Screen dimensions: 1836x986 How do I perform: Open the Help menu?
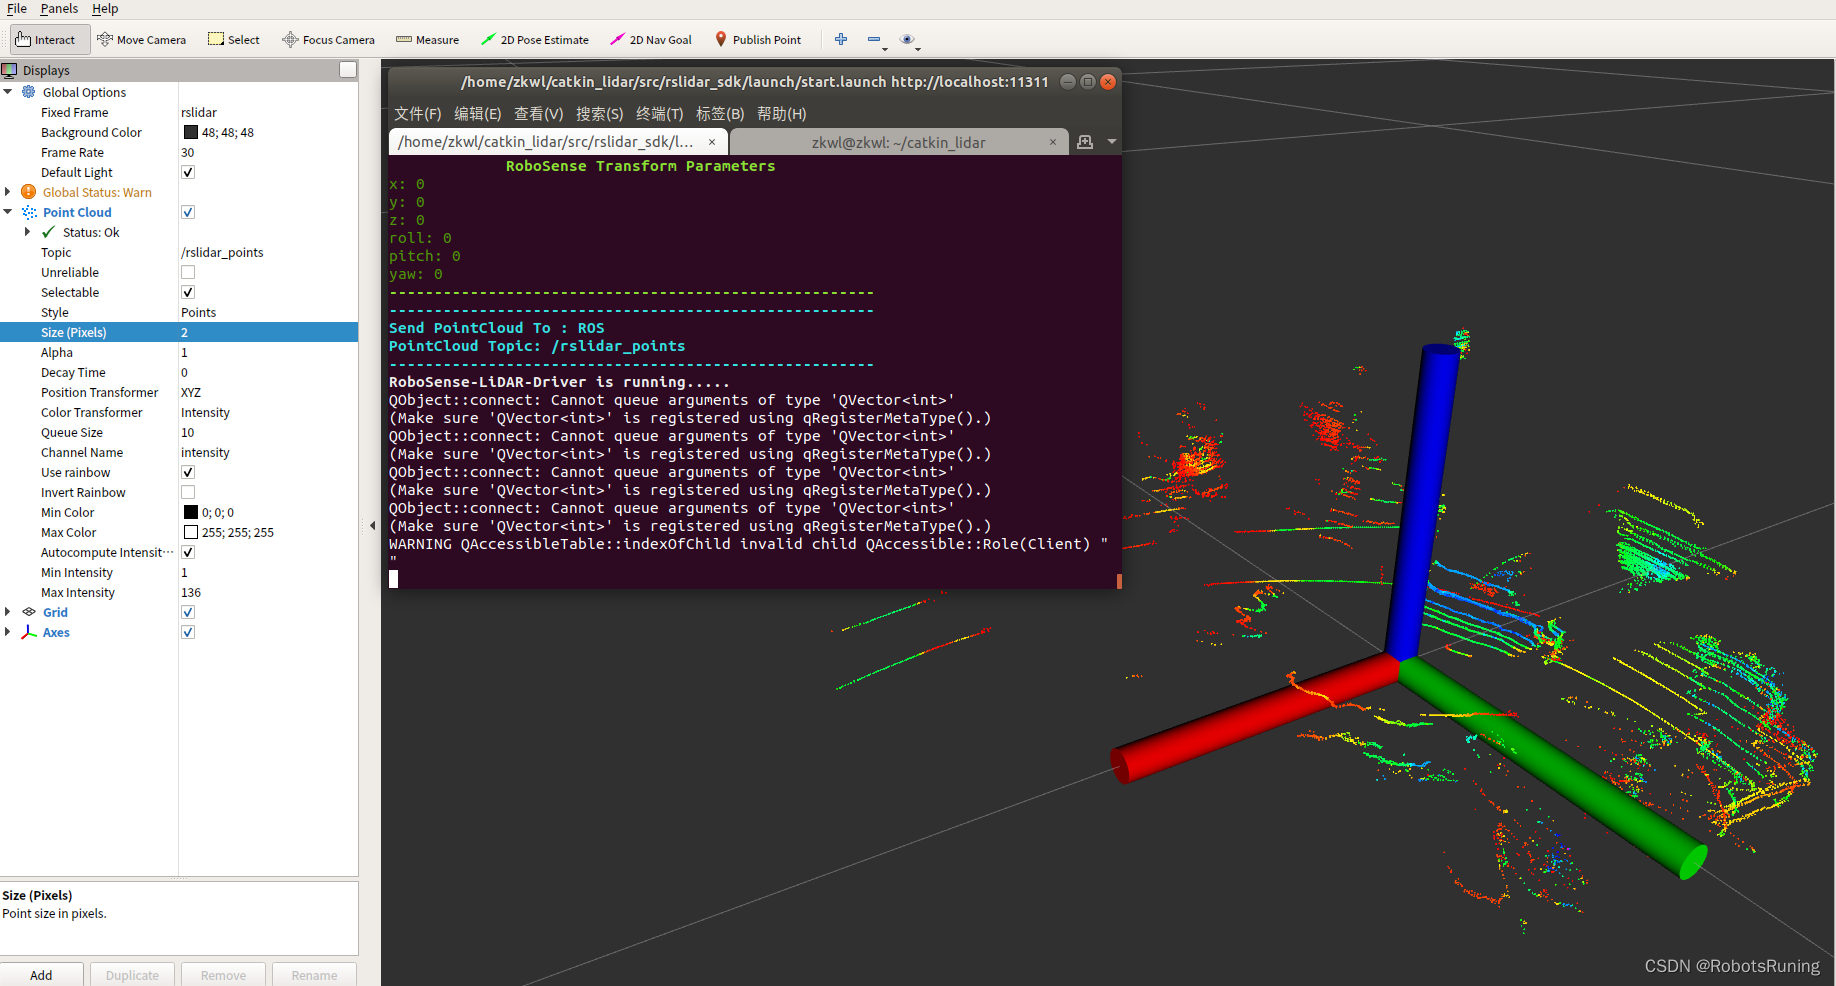tap(105, 9)
